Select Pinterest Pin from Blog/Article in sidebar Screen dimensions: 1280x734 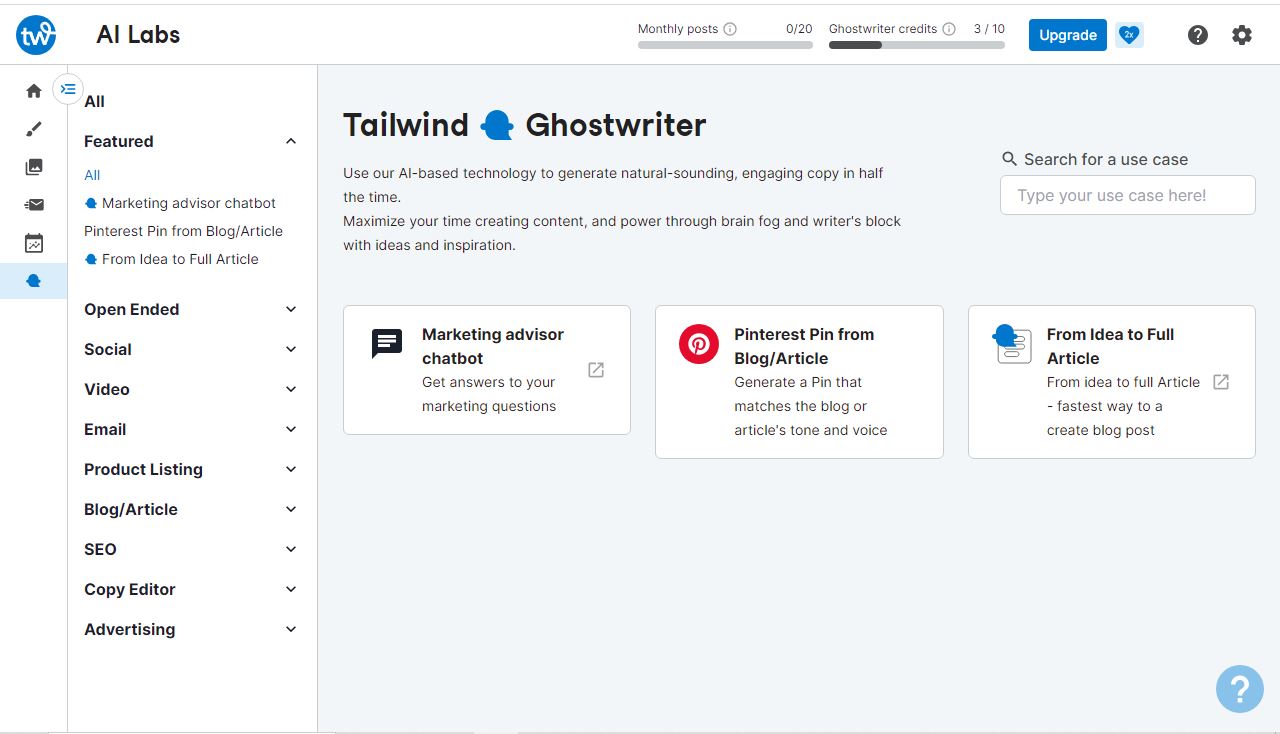pyautogui.click(x=184, y=231)
